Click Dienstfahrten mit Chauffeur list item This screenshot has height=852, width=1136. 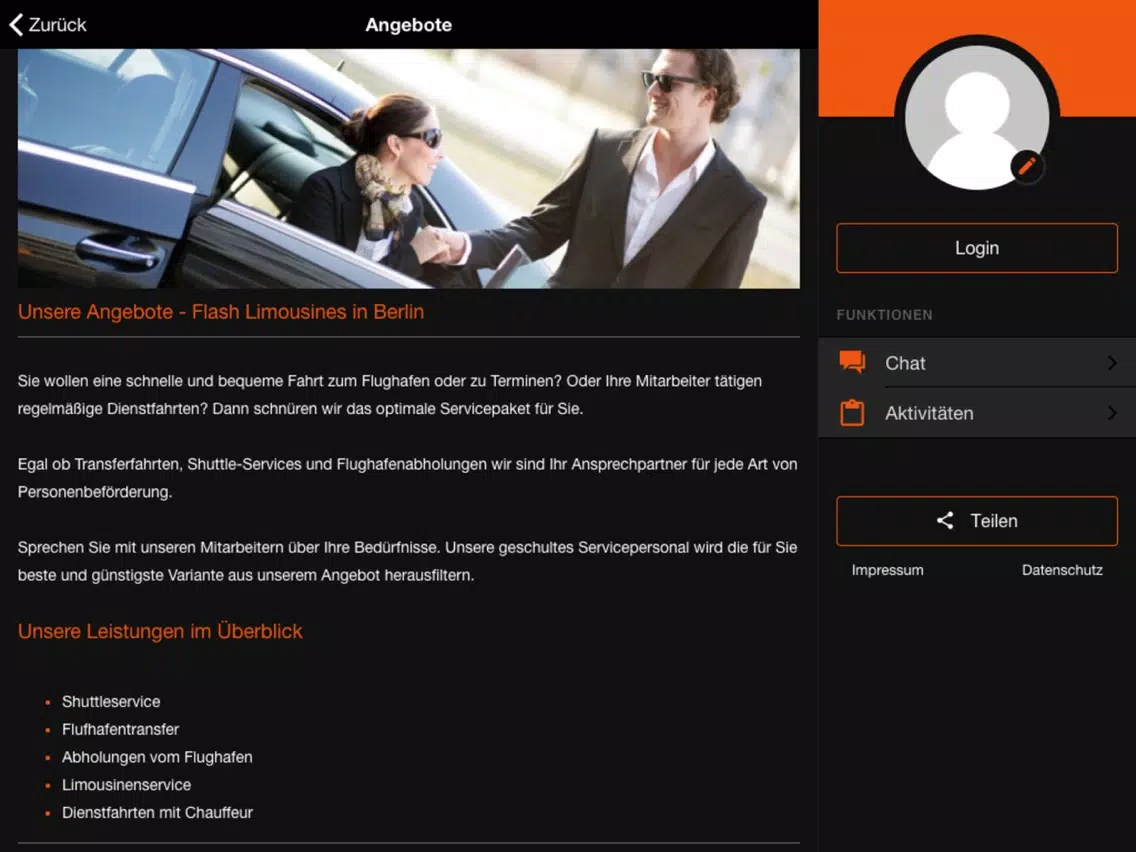tap(157, 812)
